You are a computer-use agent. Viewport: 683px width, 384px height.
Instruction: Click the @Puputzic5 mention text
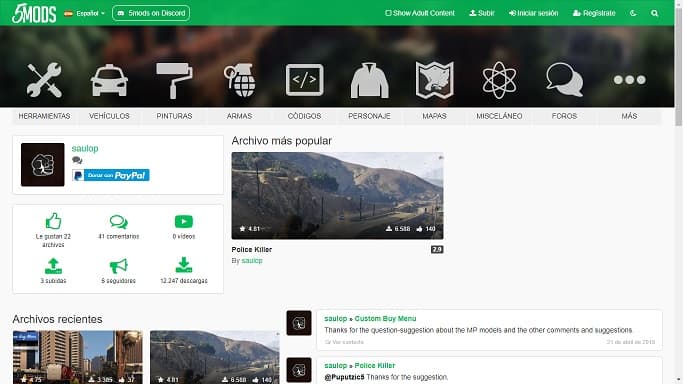pyautogui.click(x=344, y=377)
